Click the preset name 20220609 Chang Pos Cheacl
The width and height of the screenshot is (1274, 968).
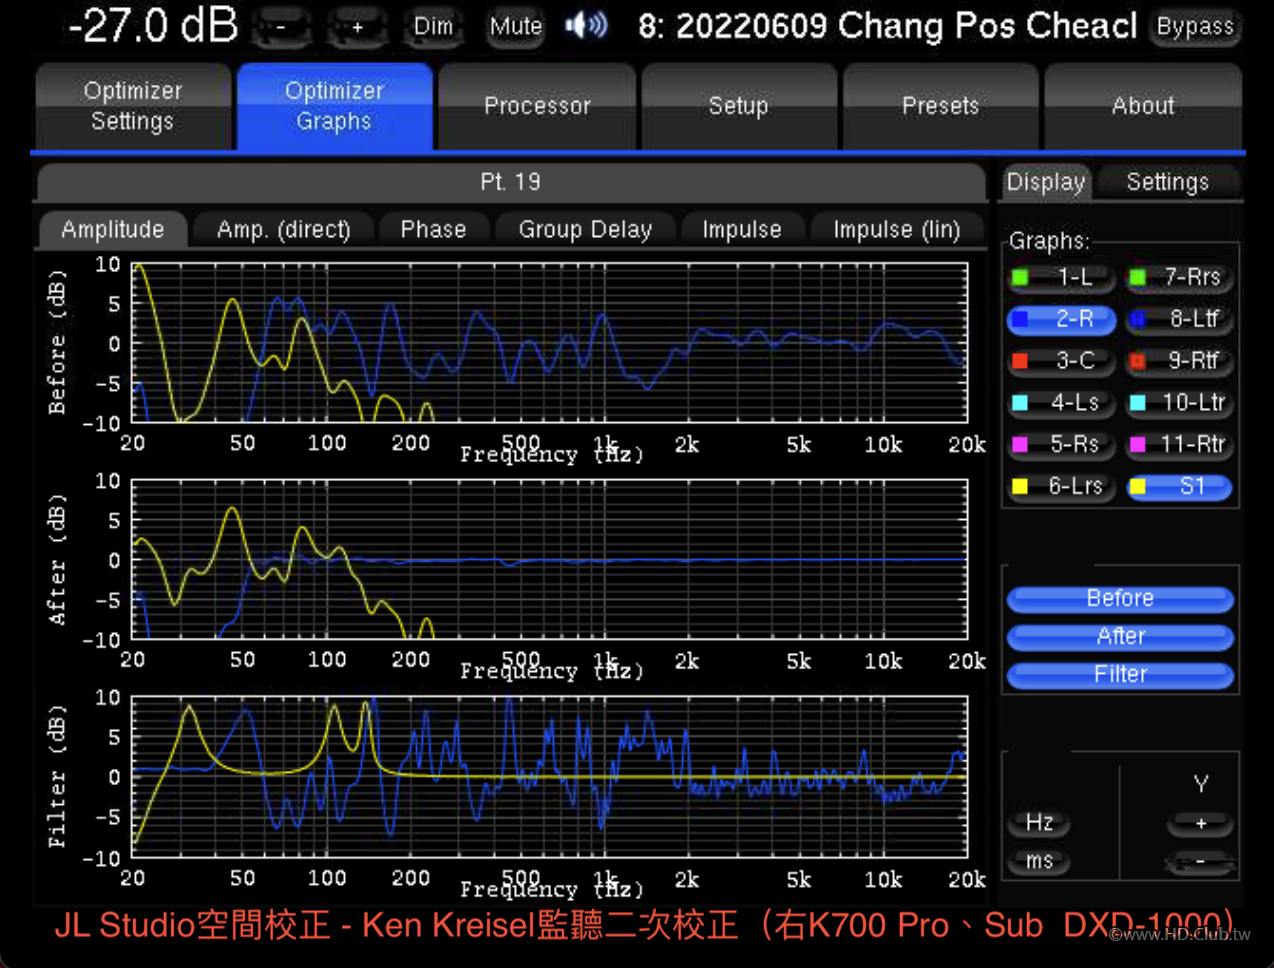point(887,26)
